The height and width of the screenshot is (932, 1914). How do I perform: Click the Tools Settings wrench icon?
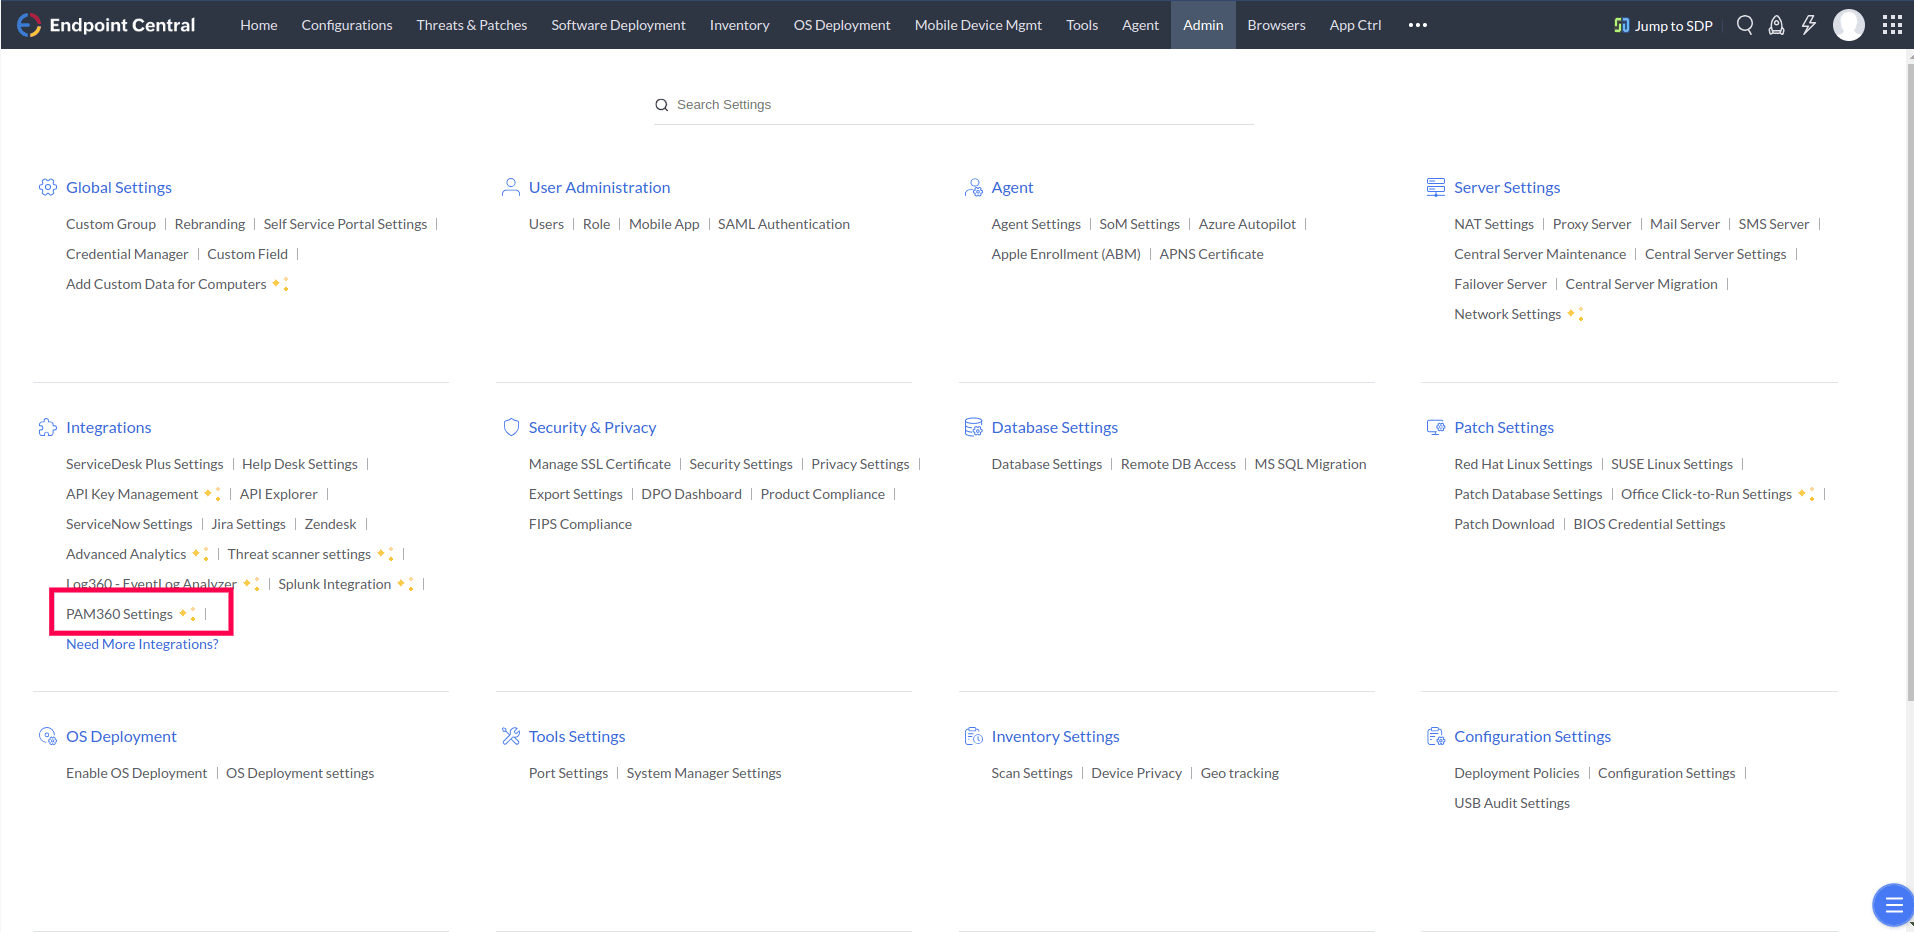point(511,736)
